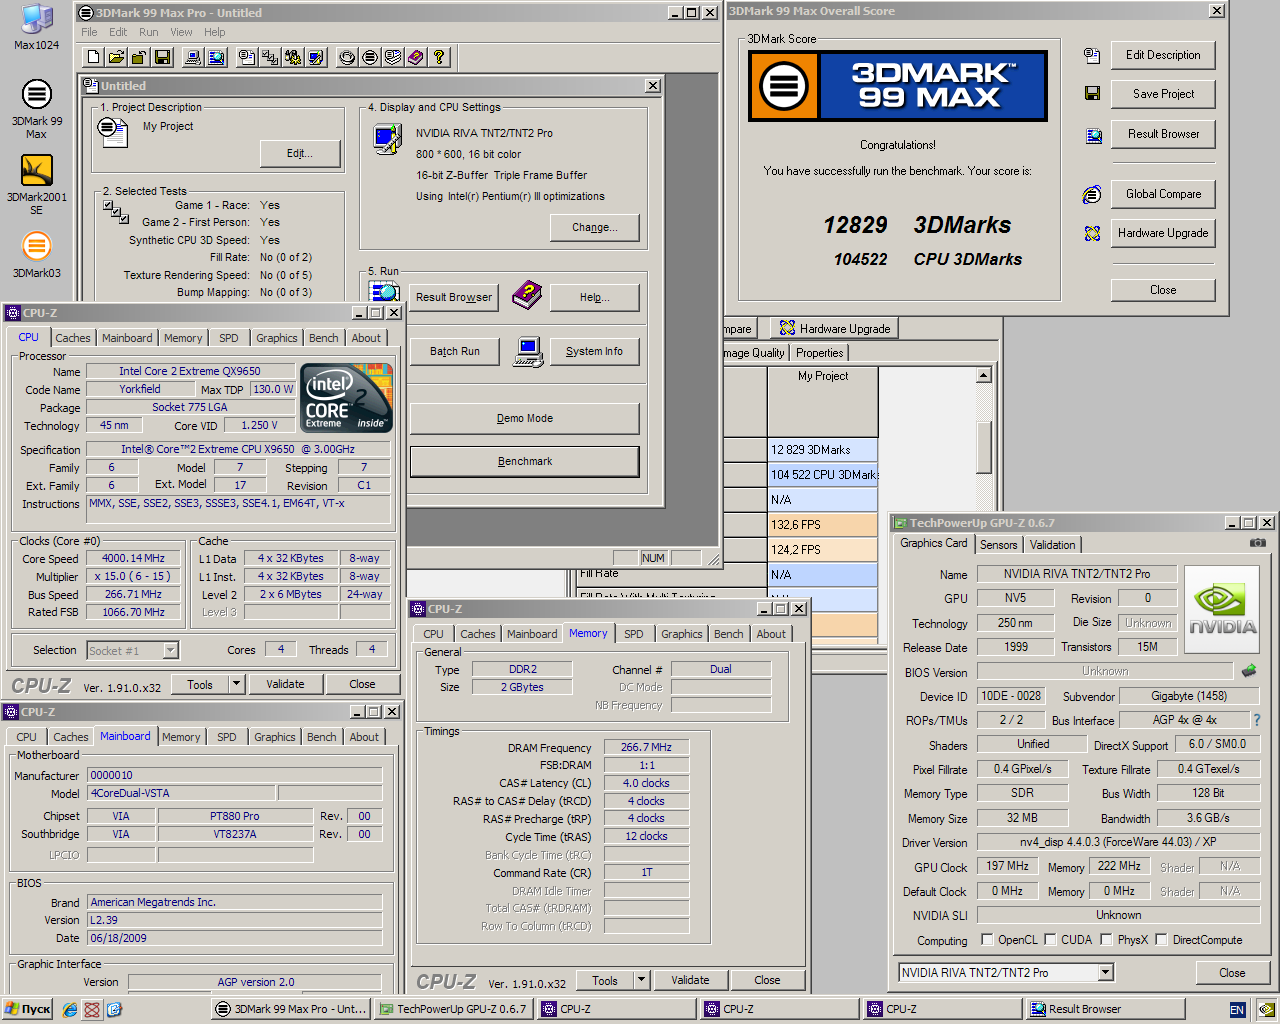Click the New project toolbar icon
Screen dimensions: 1280x1024
pyautogui.click(x=93, y=57)
